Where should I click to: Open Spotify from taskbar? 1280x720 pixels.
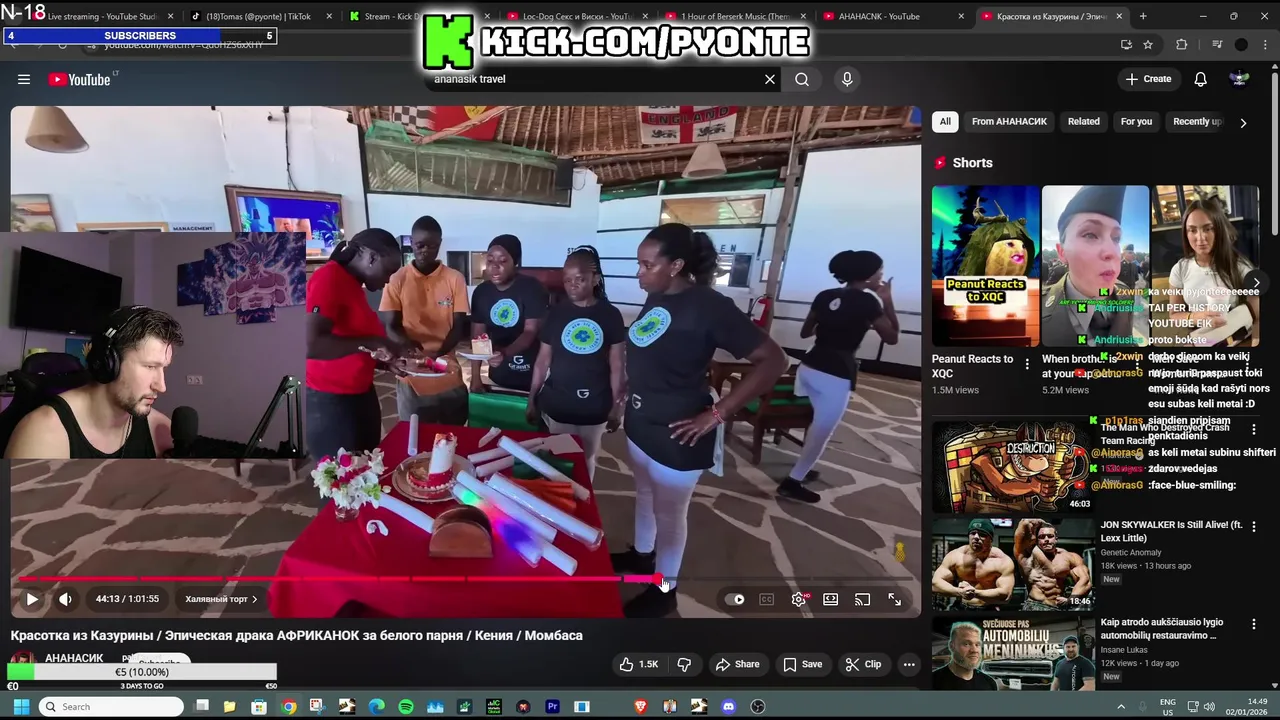tap(406, 707)
